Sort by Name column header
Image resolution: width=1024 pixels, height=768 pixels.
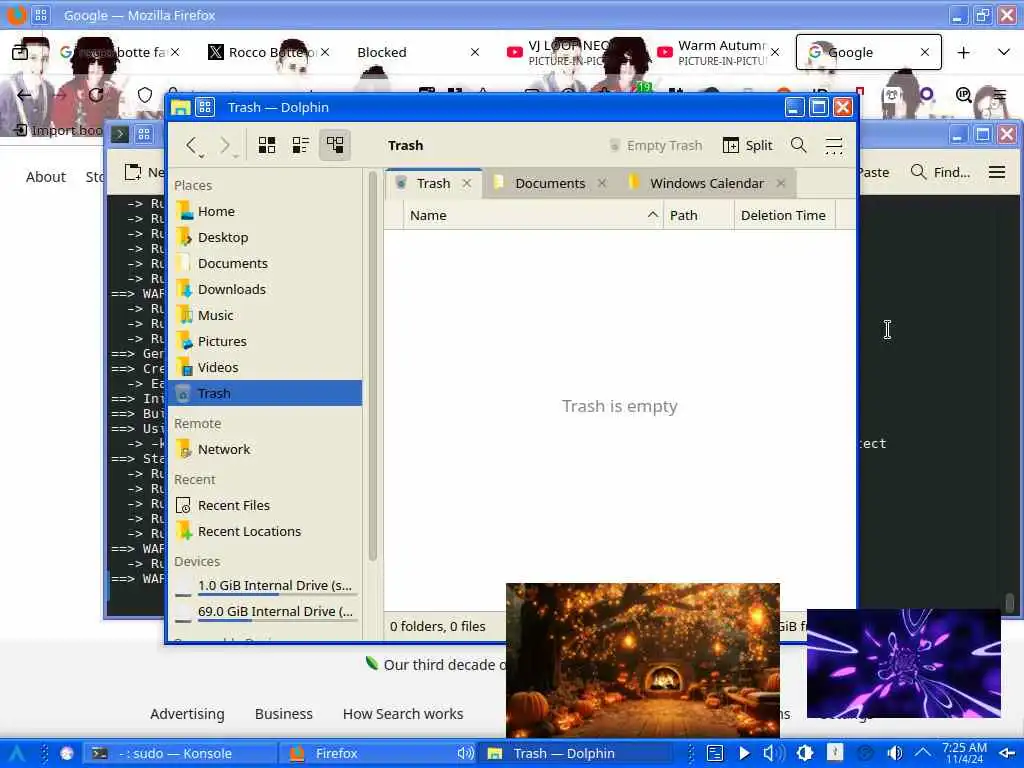point(534,216)
